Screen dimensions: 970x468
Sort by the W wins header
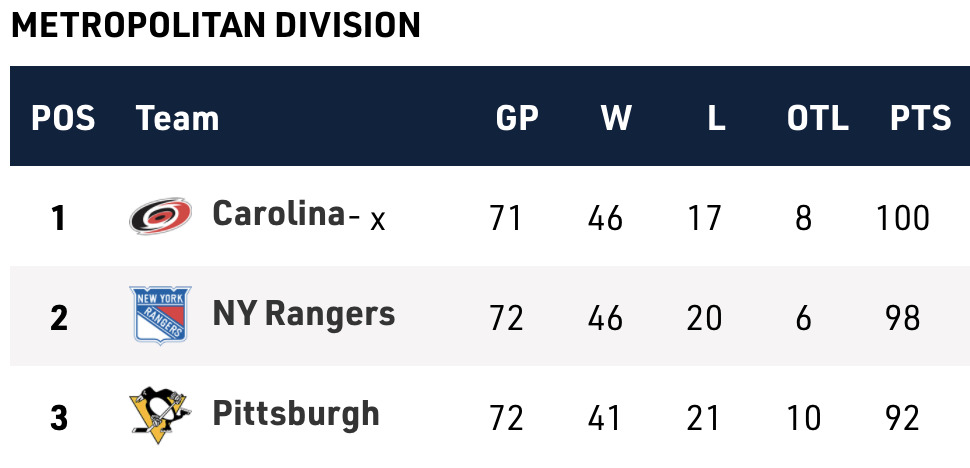coord(616,119)
